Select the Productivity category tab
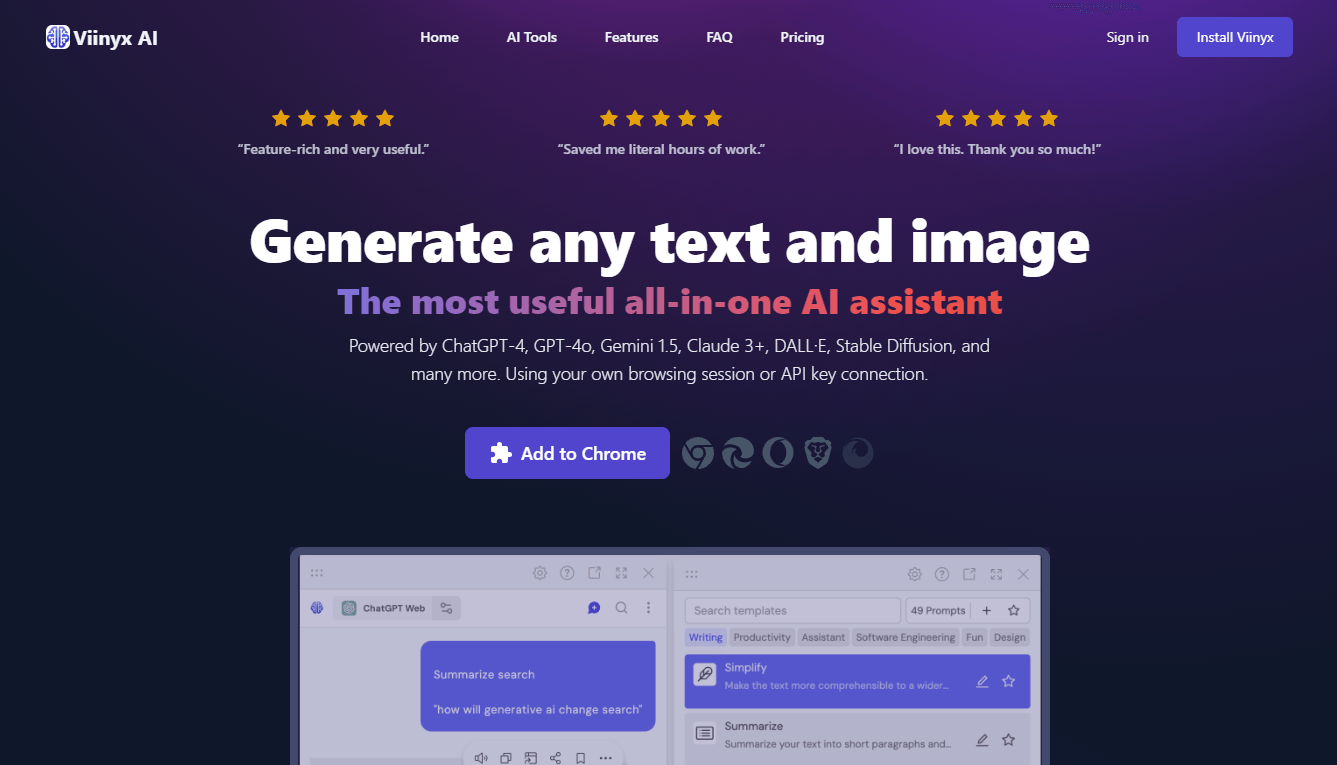 coord(762,637)
